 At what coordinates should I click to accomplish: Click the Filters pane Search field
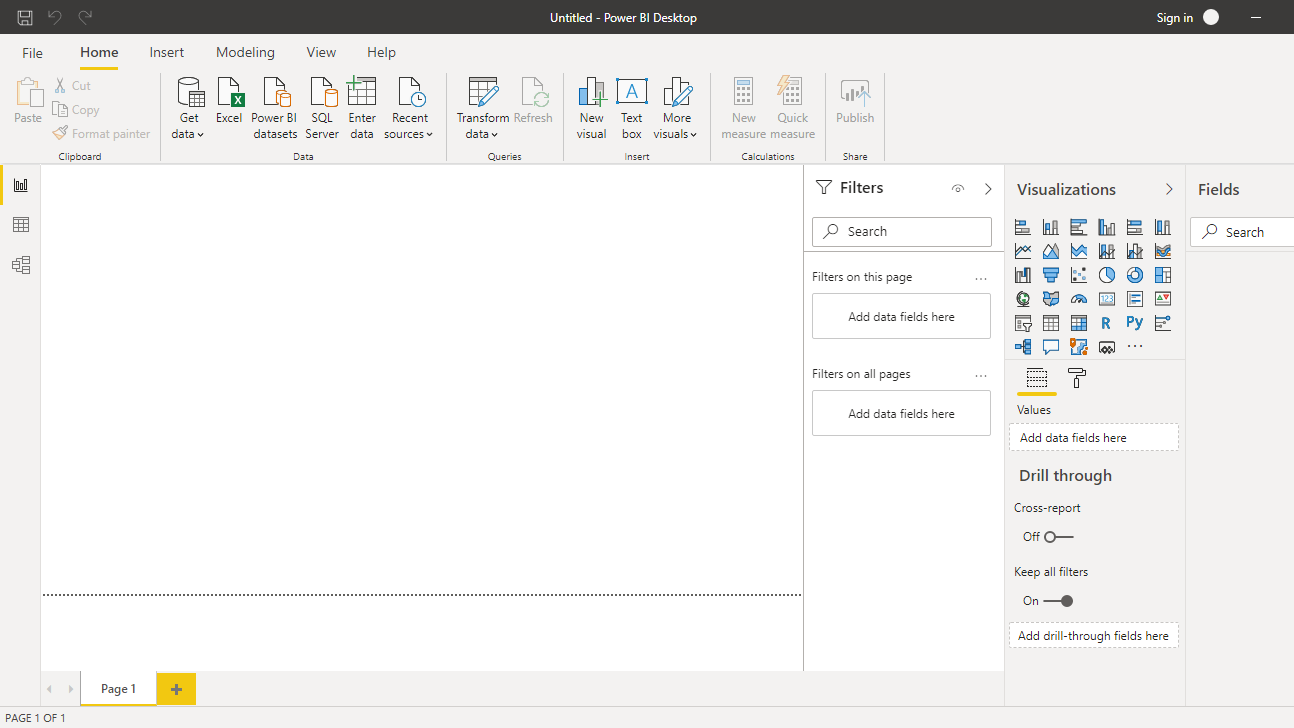[x=902, y=231]
